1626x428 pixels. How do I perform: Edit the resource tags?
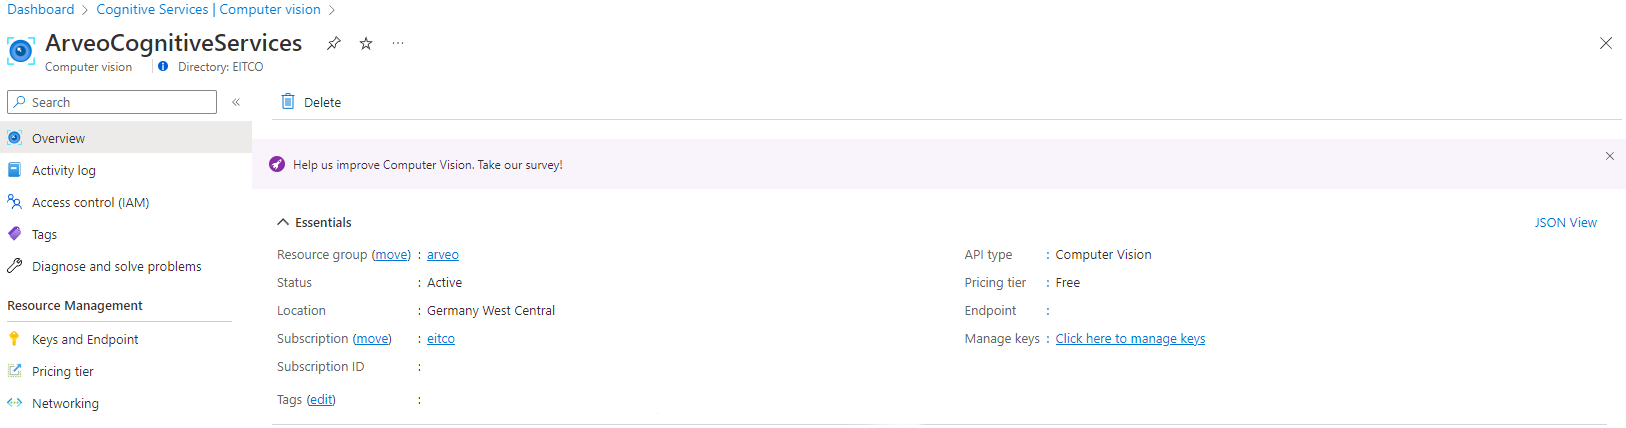coord(321,400)
